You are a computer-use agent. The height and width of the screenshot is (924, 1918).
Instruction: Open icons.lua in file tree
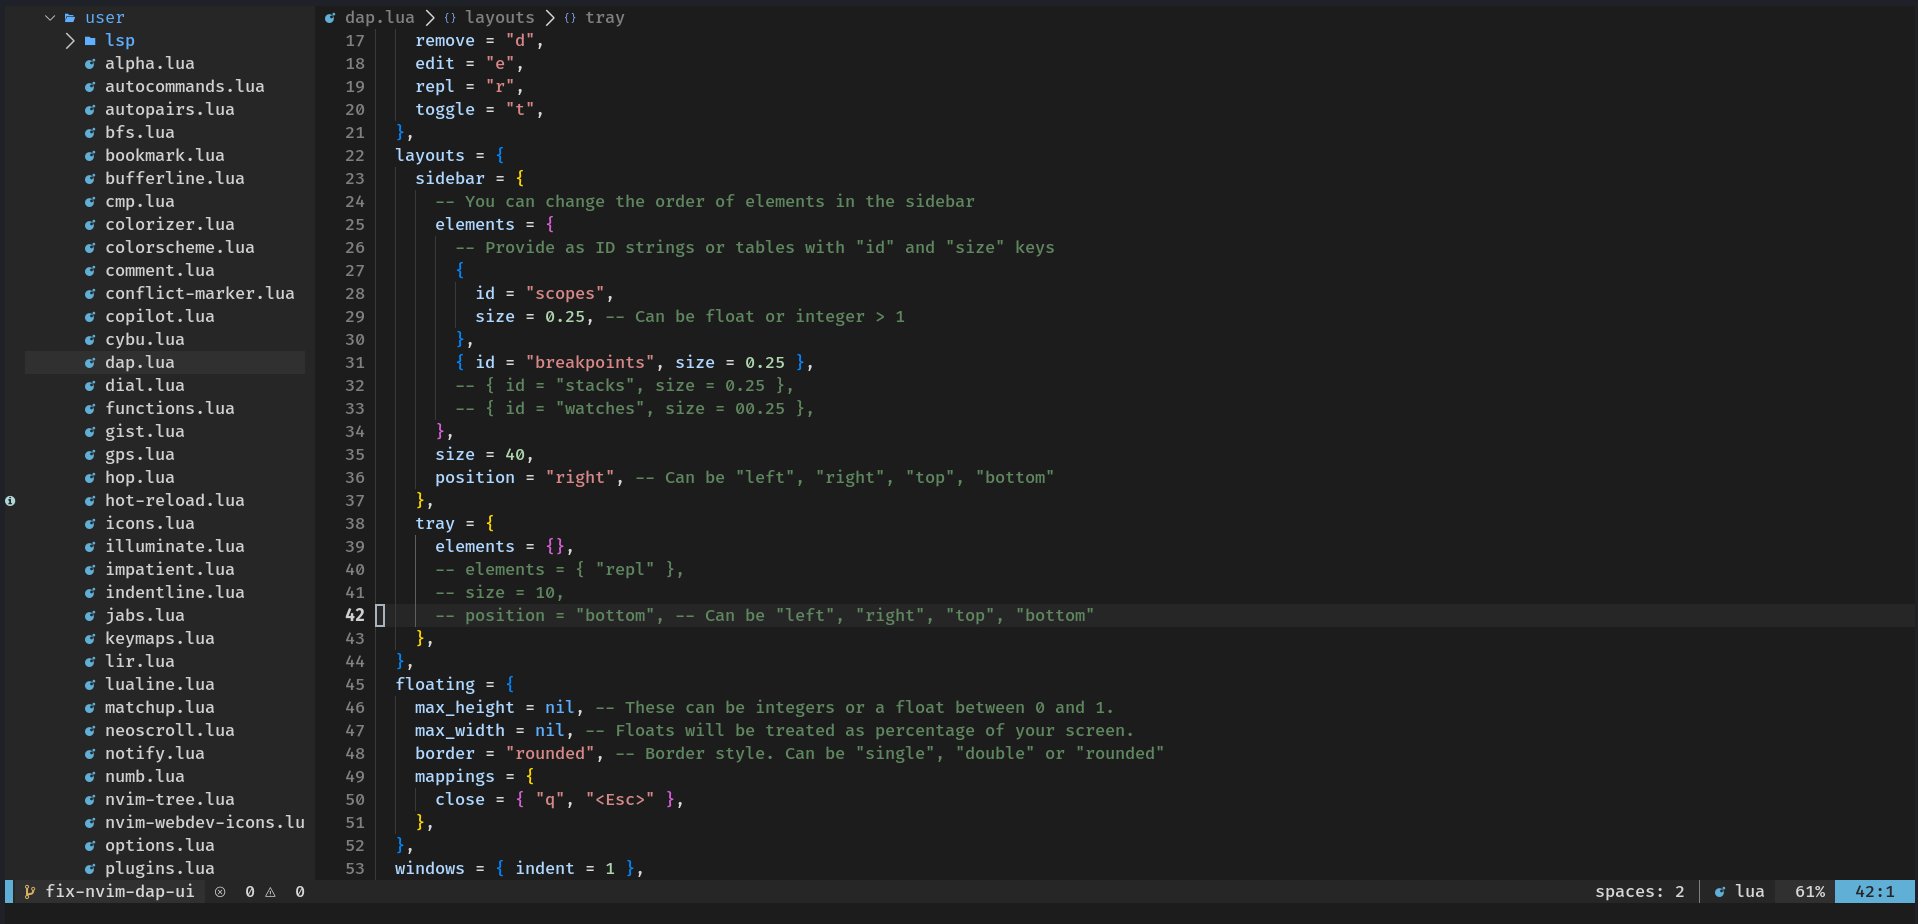150,524
